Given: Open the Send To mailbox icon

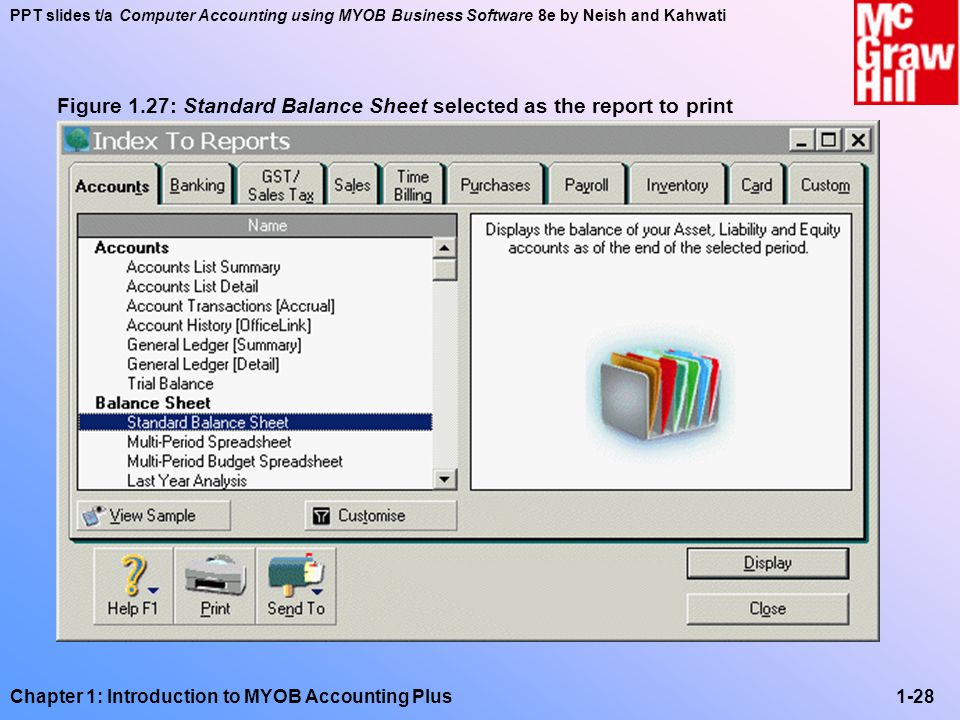Looking at the screenshot, I should pyautogui.click(x=295, y=574).
